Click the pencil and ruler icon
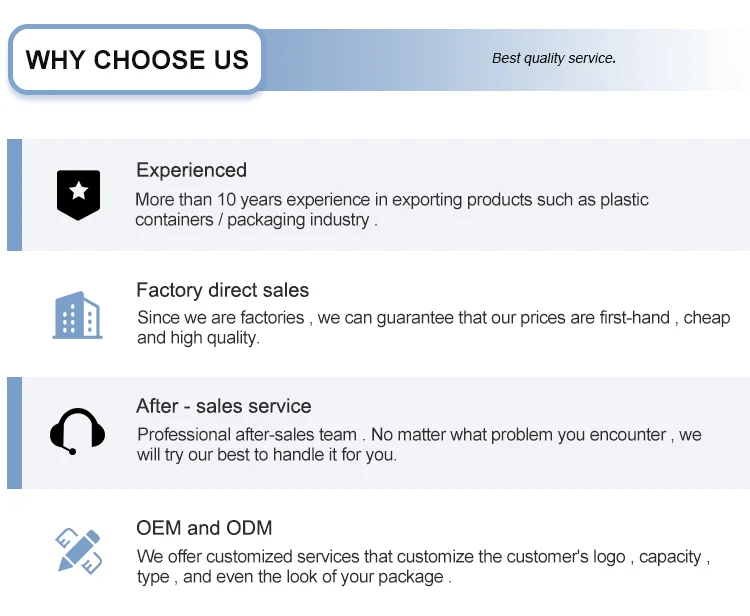The image size is (750, 616). (78, 551)
